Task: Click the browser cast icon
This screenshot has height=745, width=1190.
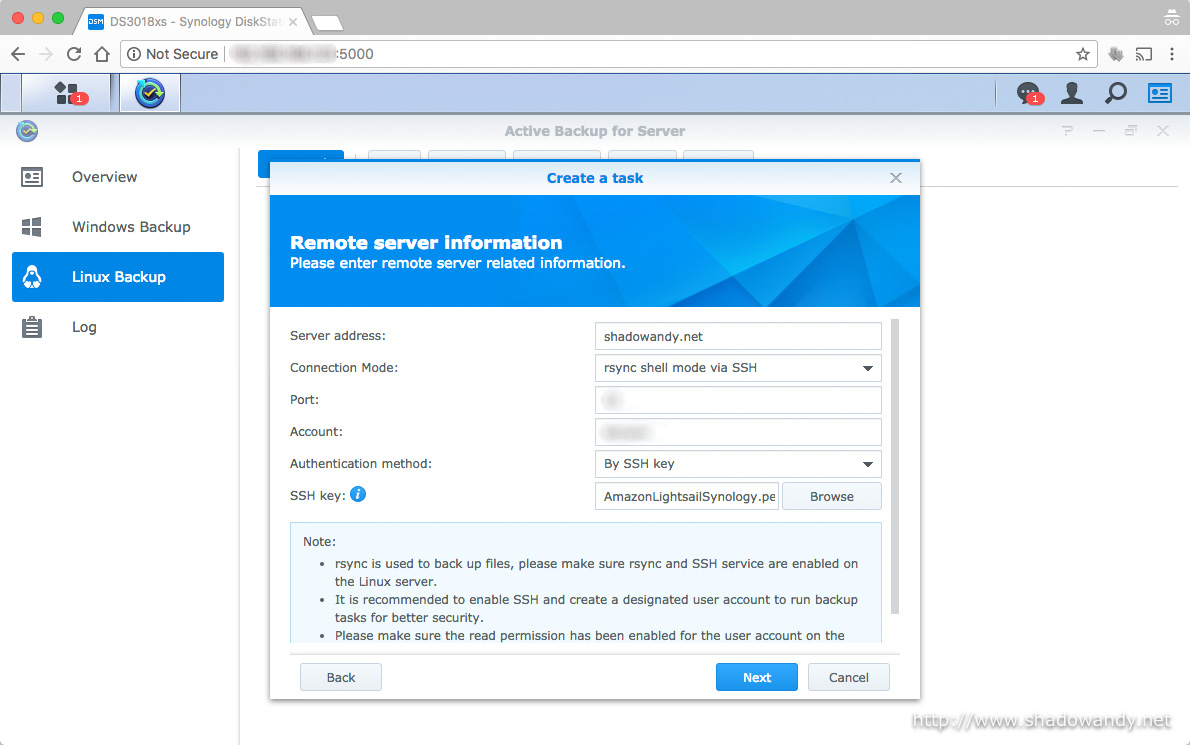Action: pyautogui.click(x=1144, y=54)
